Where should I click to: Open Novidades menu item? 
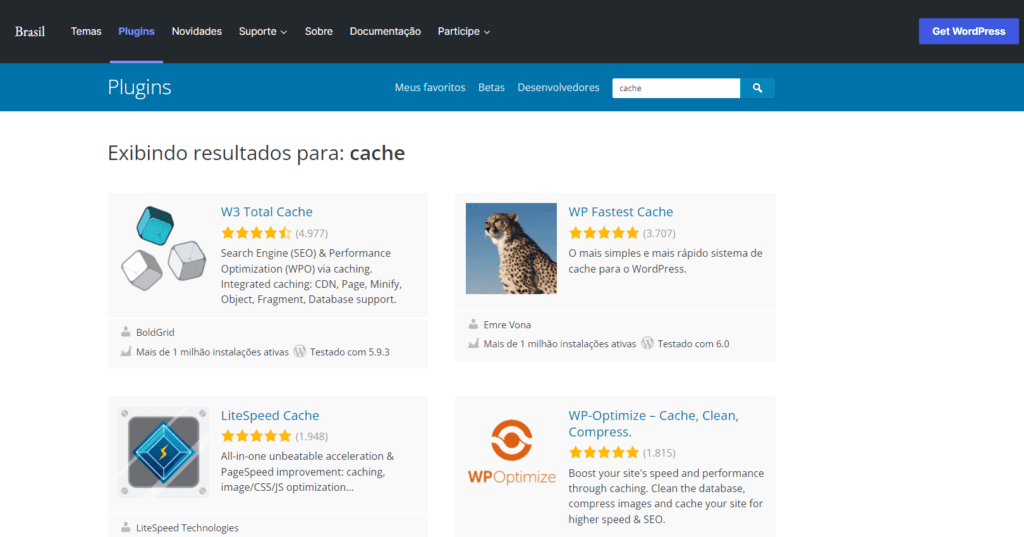pyautogui.click(x=197, y=31)
